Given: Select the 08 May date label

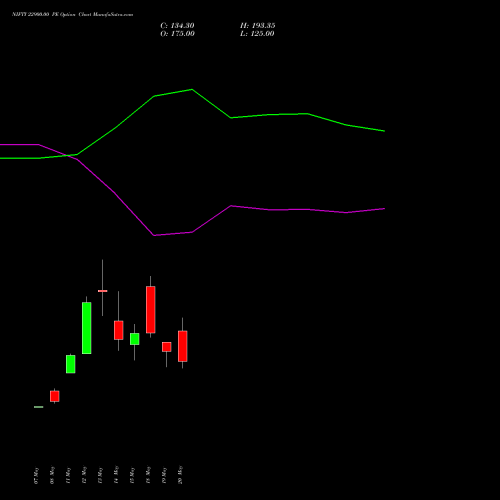Looking at the screenshot, I should [52, 475].
